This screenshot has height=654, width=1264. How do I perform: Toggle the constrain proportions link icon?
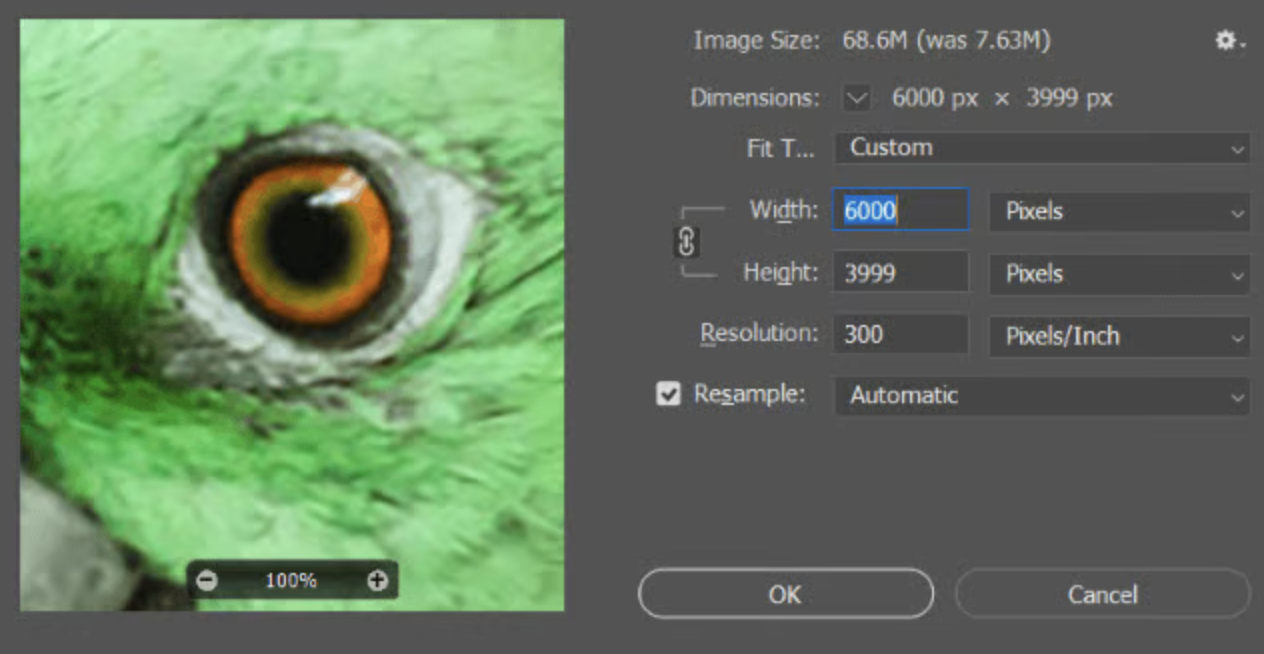point(686,242)
